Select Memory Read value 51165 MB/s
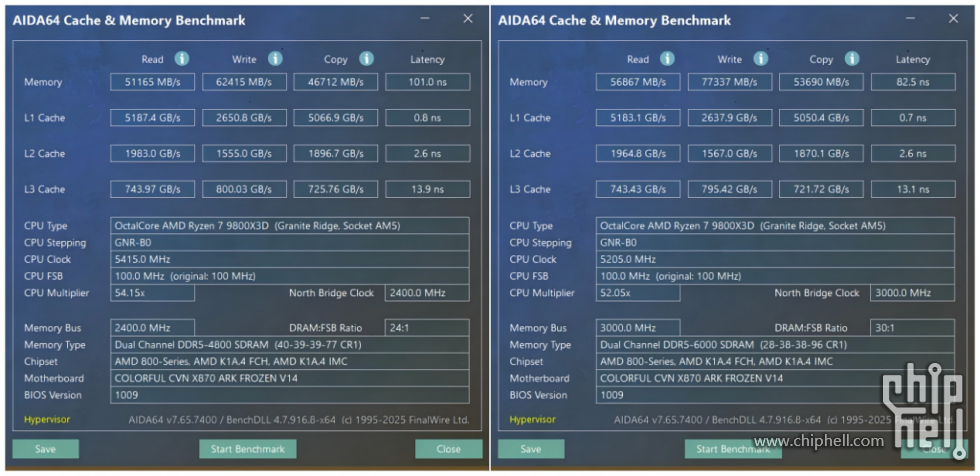The height and width of the screenshot is (476, 980). (x=152, y=82)
